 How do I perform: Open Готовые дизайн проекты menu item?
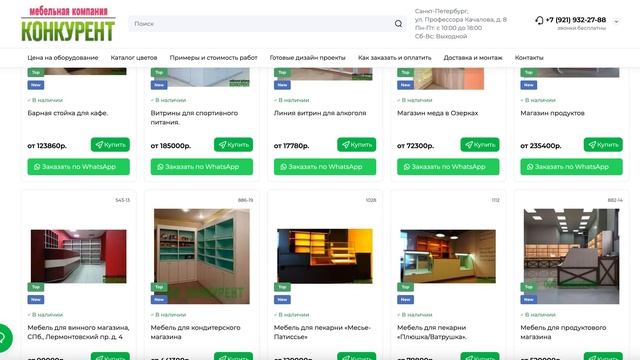click(307, 58)
